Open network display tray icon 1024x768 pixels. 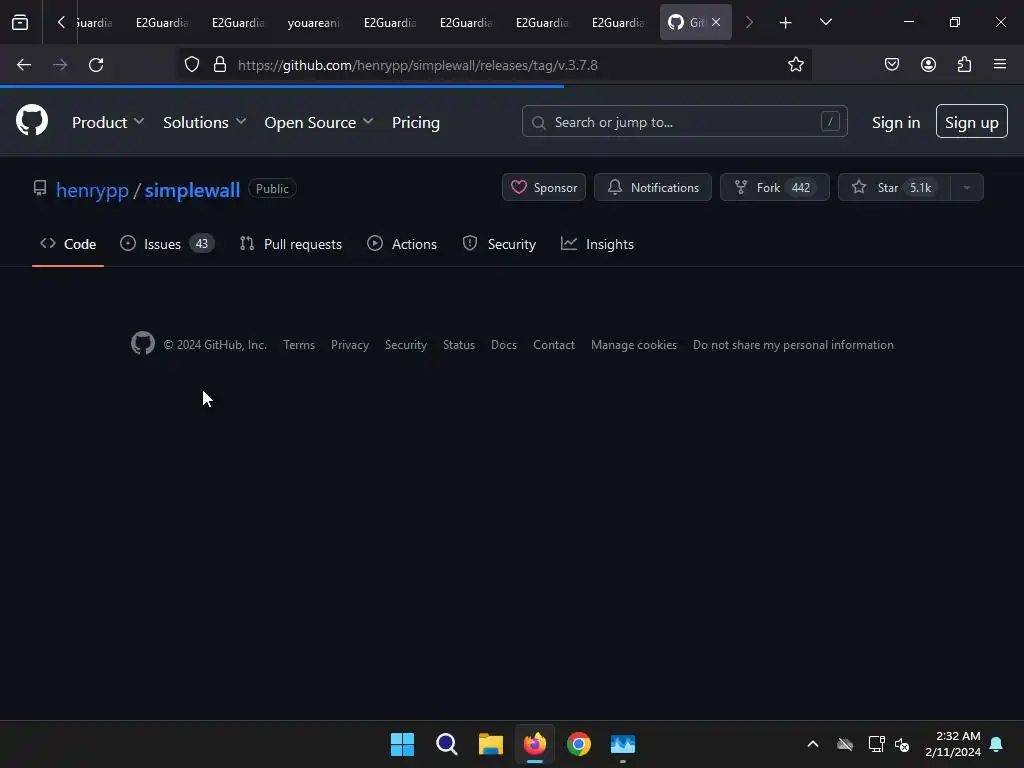click(x=876, y=744)
